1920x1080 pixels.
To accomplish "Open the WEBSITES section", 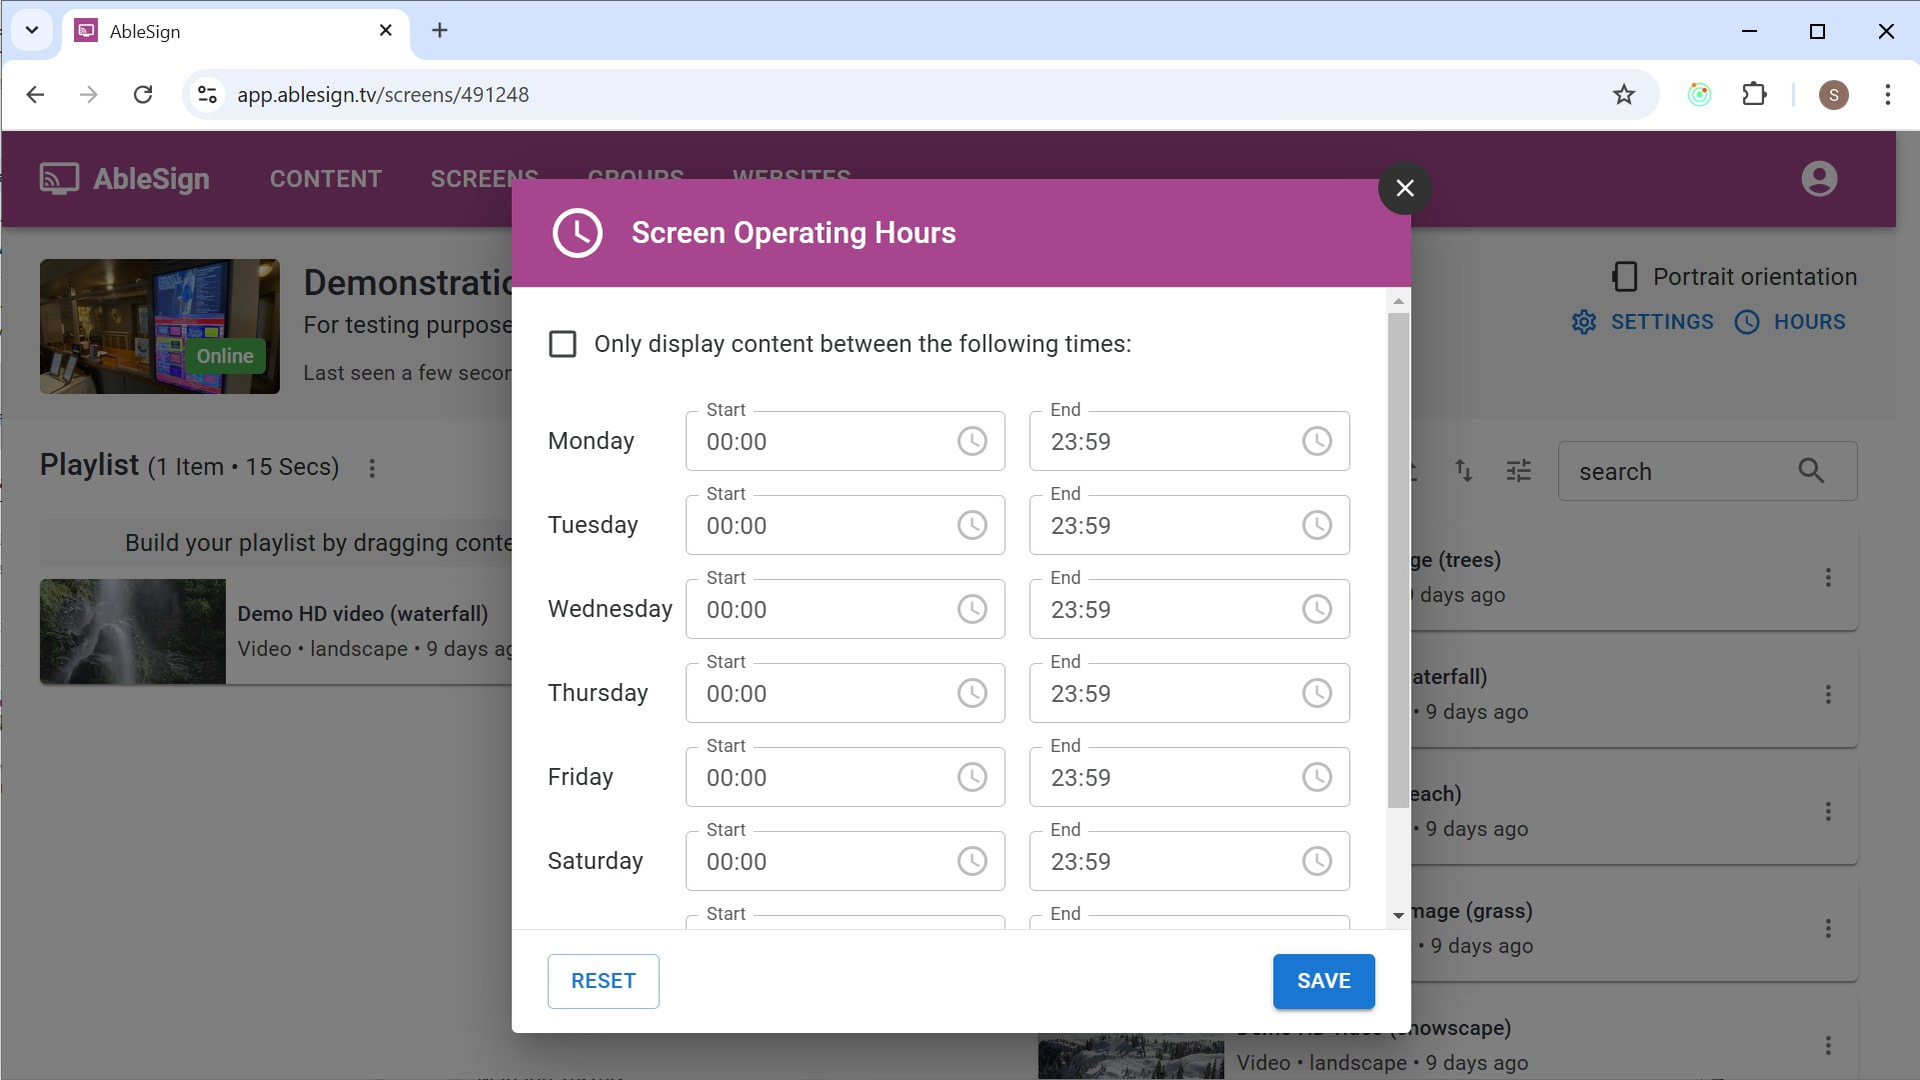I will pyautogui.click(x=791, y=178).
